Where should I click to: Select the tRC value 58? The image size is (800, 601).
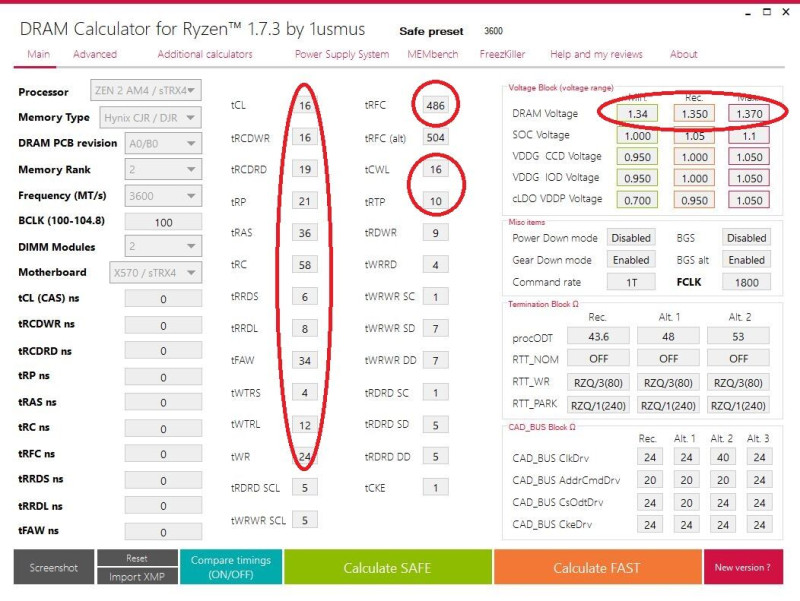click(305, 265)
